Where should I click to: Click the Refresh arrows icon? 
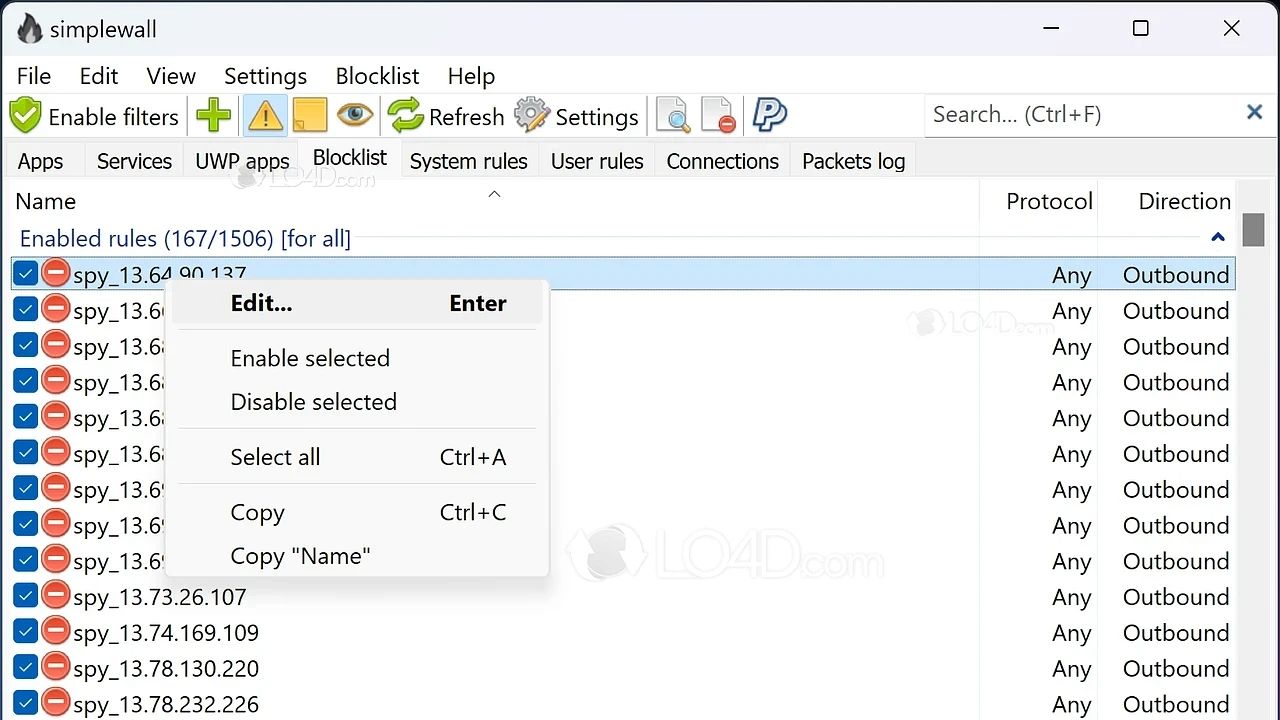[406, 116]
